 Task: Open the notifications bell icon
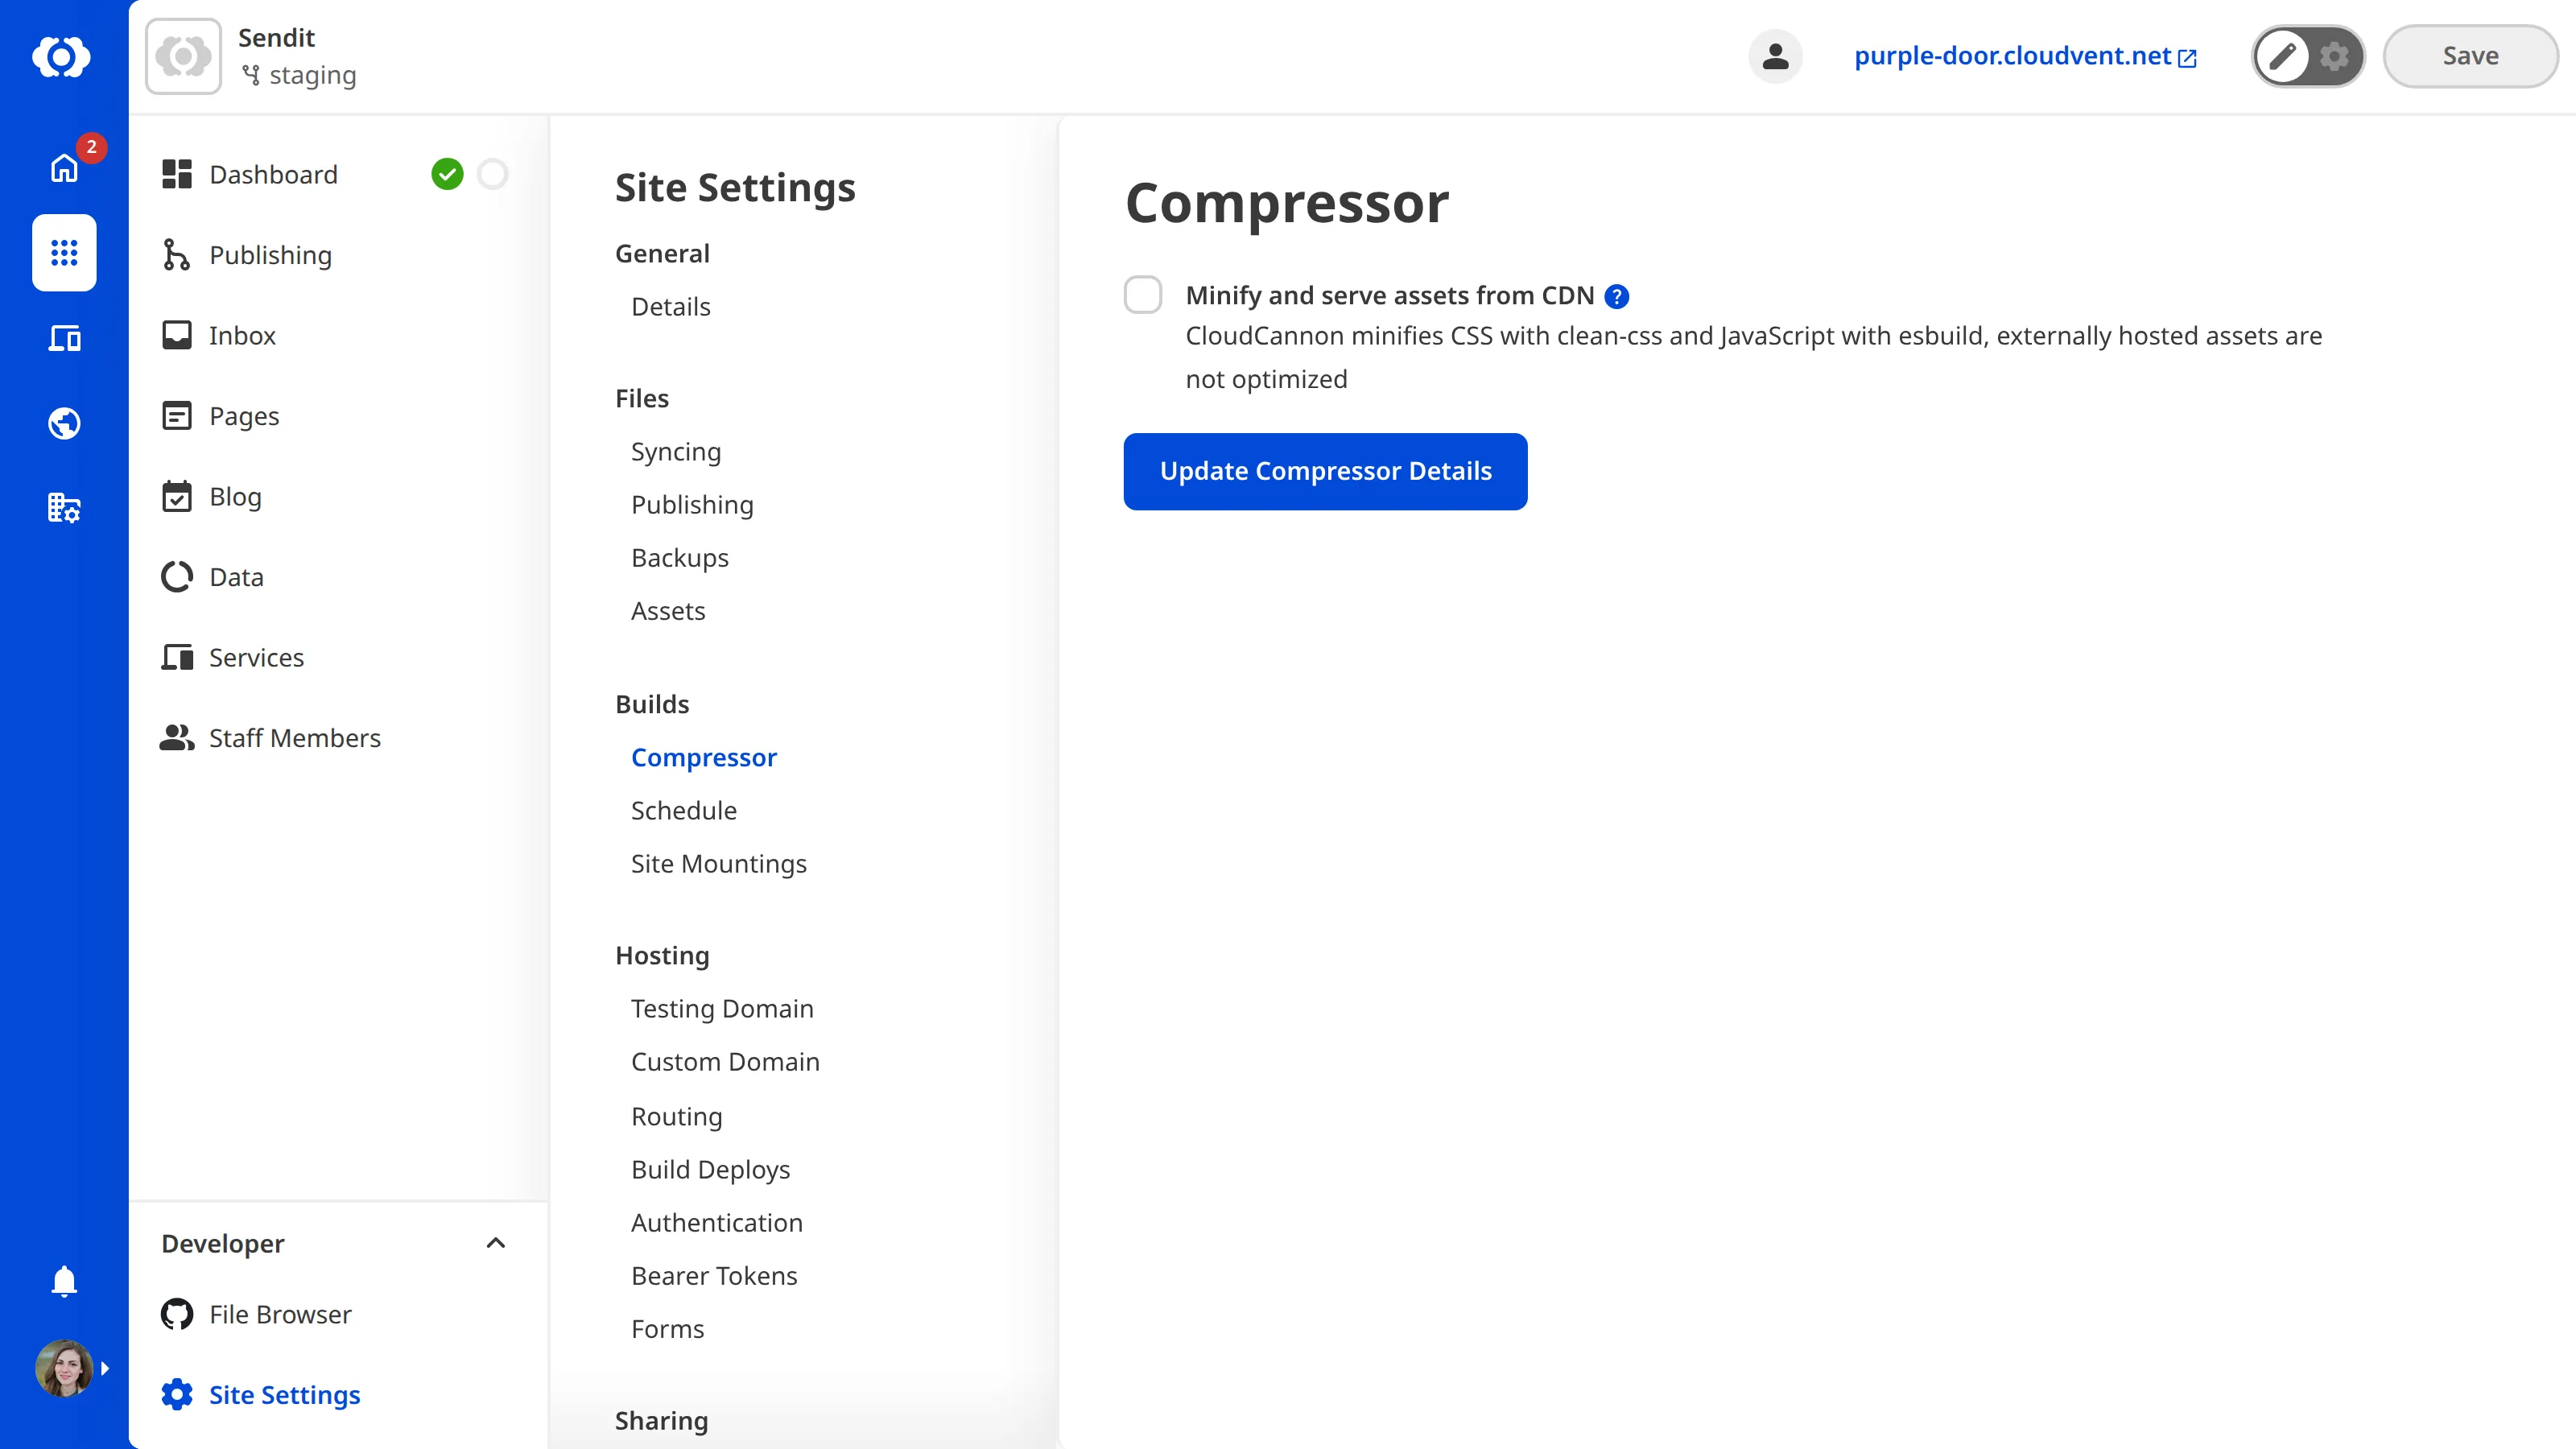(63, 1281)
